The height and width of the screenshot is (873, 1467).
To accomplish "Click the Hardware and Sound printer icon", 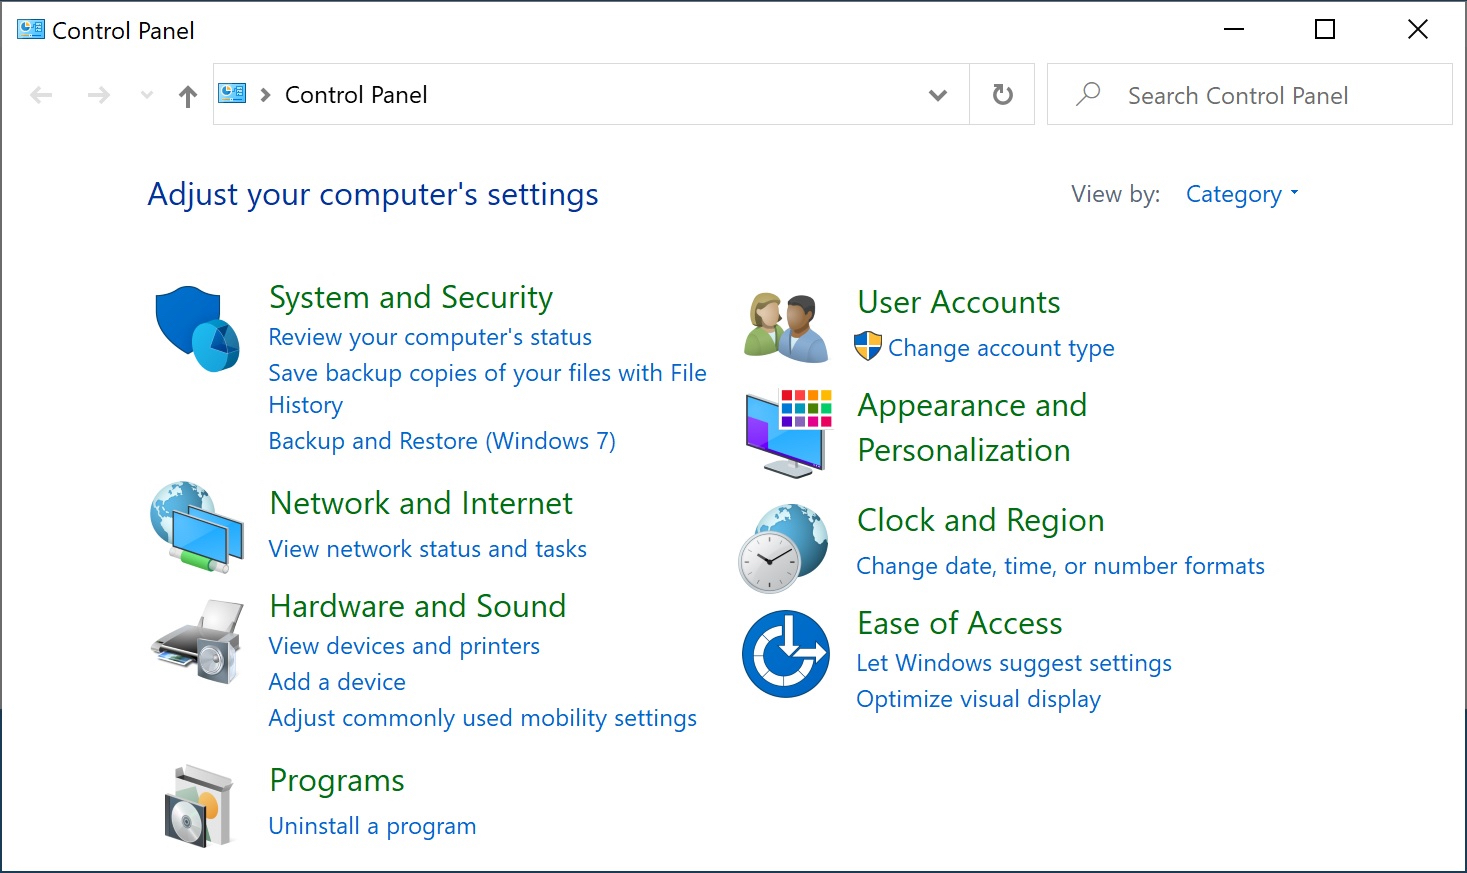I will pos(196,641).
